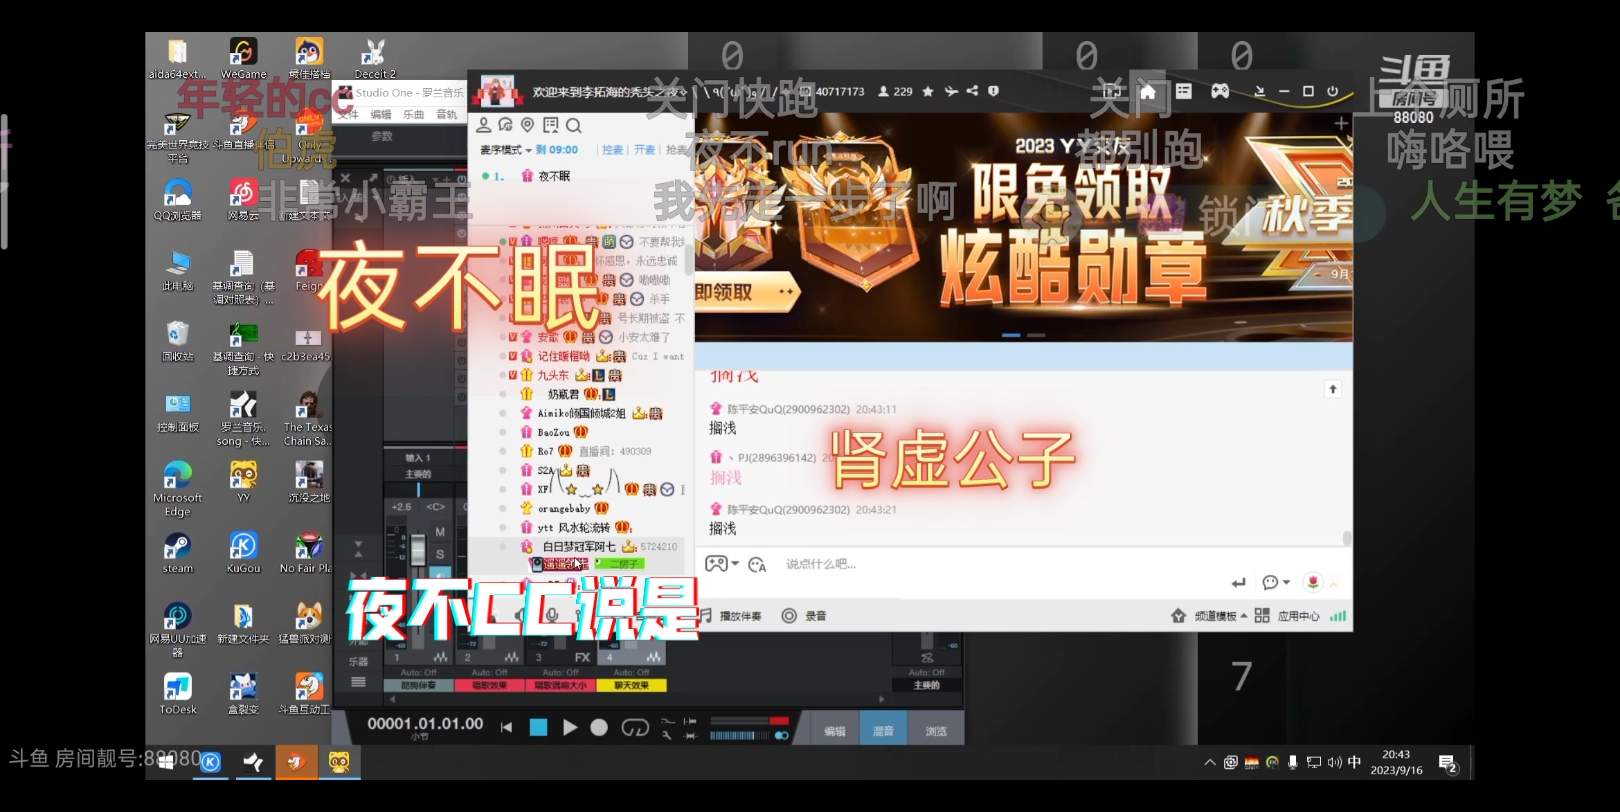Toggle Solo (S) on the Studio One channel
The width and height of the screenshot is (1620, 812).
tap(440, 554)
